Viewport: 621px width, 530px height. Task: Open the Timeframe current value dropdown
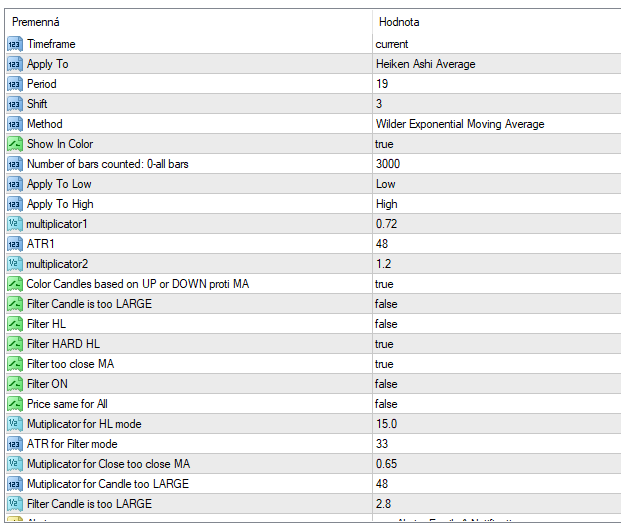pos(392,44)
